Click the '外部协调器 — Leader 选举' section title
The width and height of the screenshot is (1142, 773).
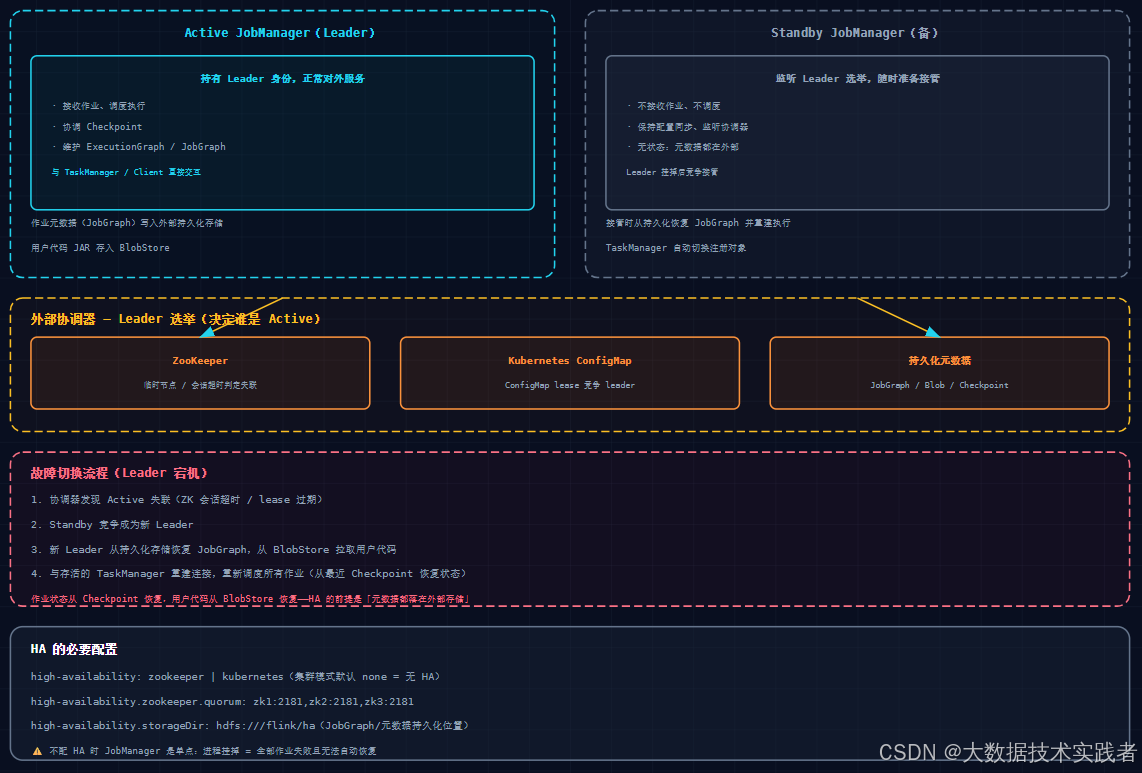click(176, 319)
